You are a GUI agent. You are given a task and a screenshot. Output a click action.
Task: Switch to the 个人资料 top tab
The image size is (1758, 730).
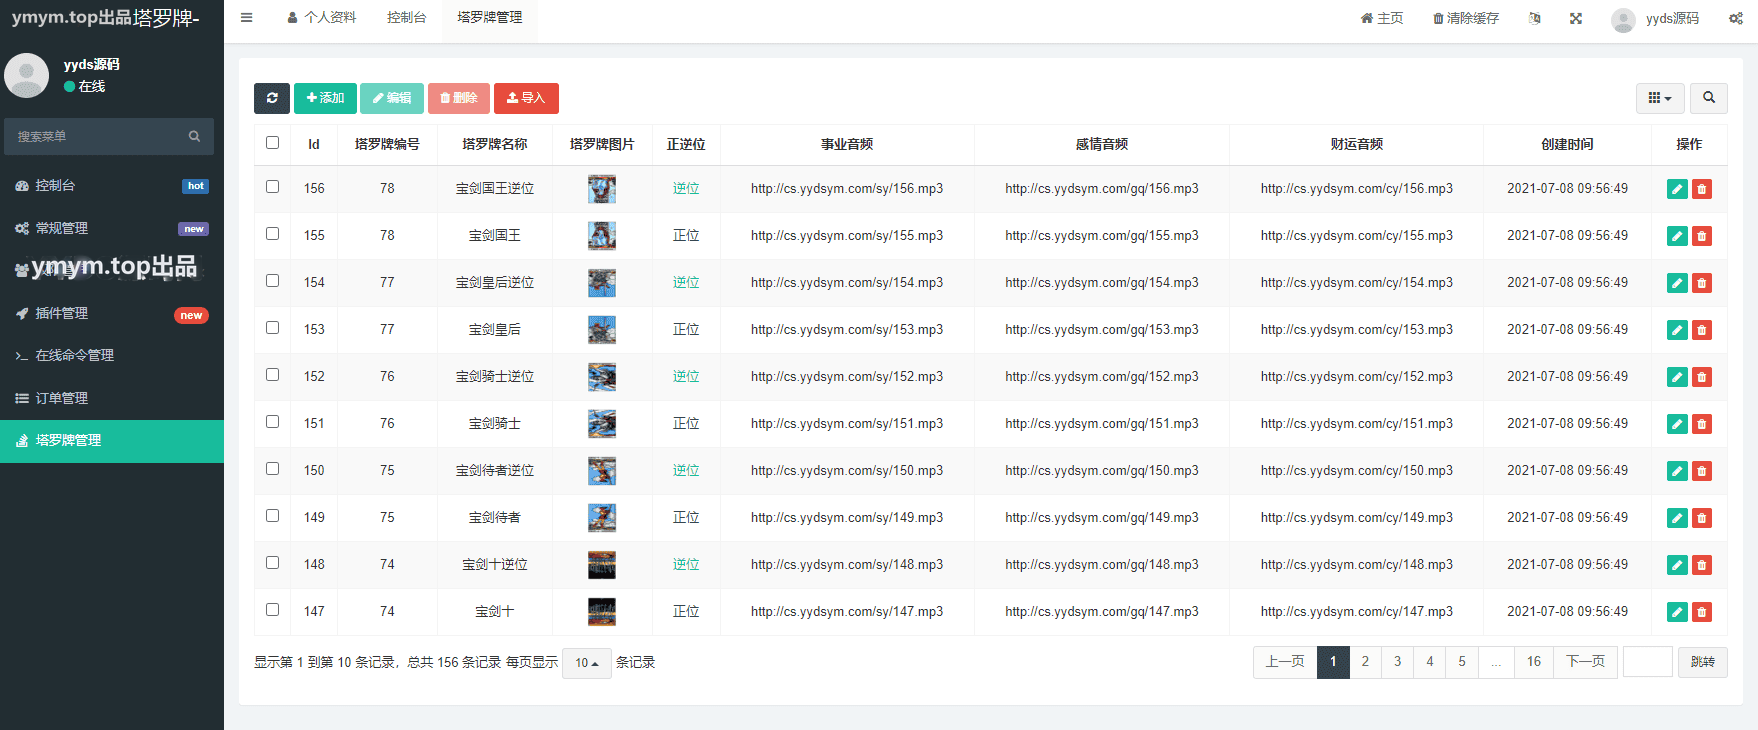coord(321,18)
